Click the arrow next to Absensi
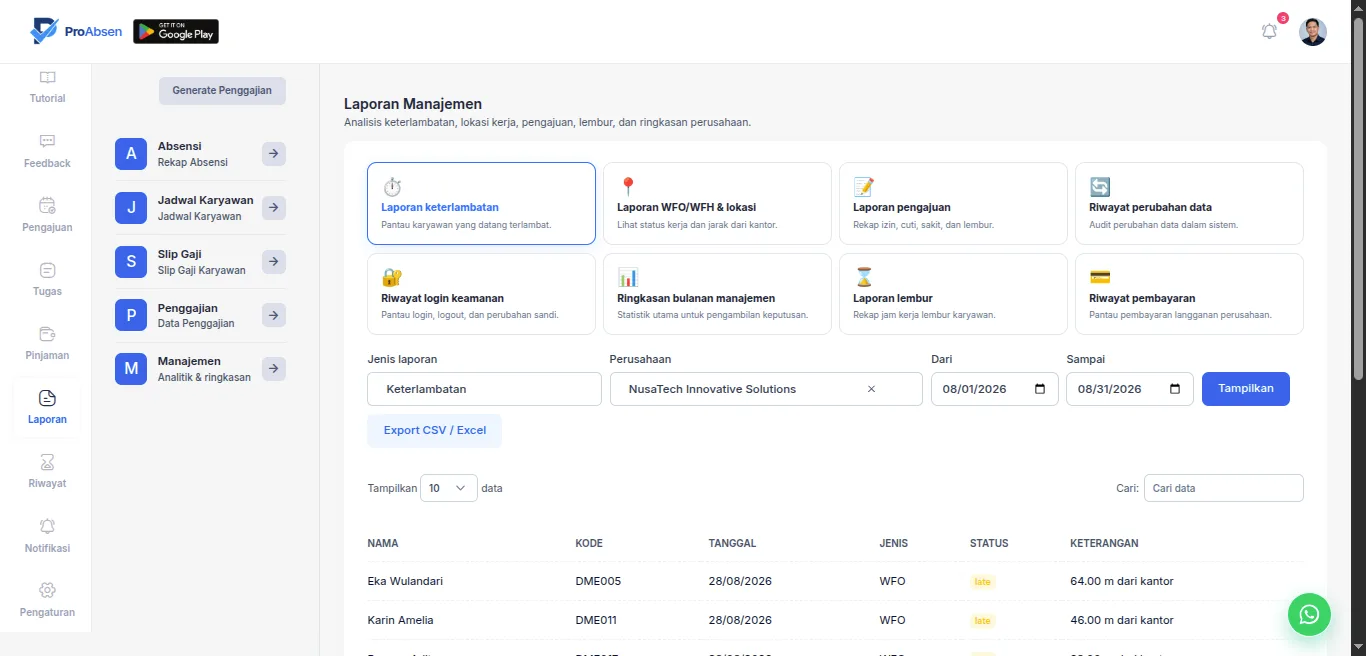 [x=274, y=154]
